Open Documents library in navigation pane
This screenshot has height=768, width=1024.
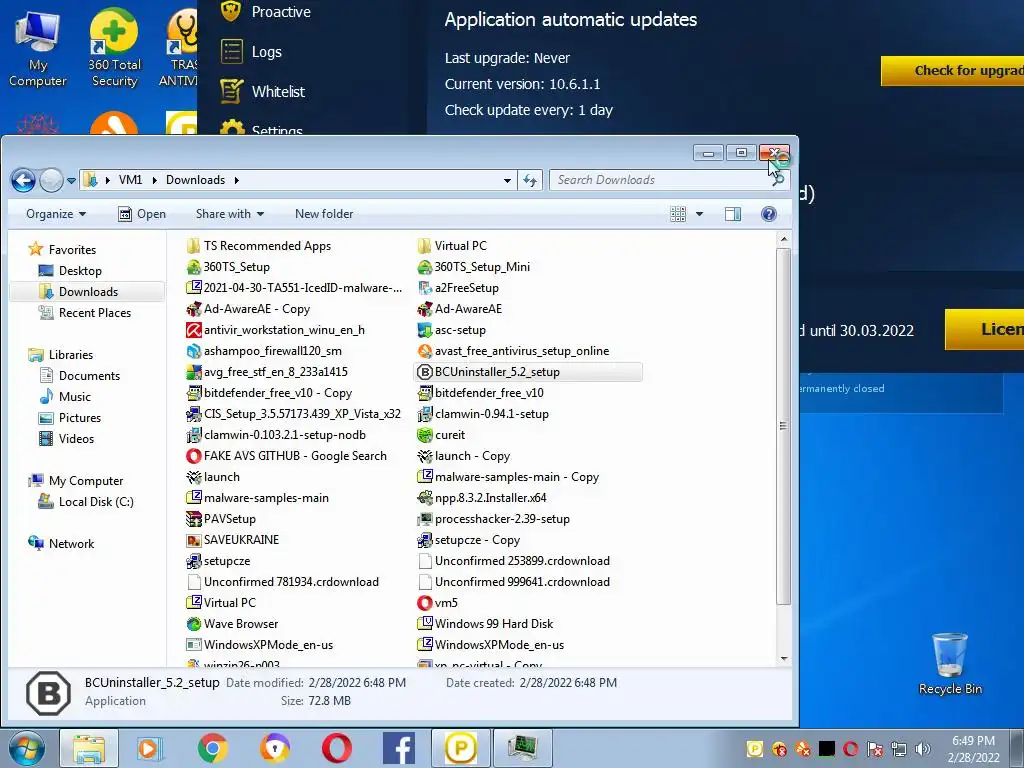(x=89, y=376)
